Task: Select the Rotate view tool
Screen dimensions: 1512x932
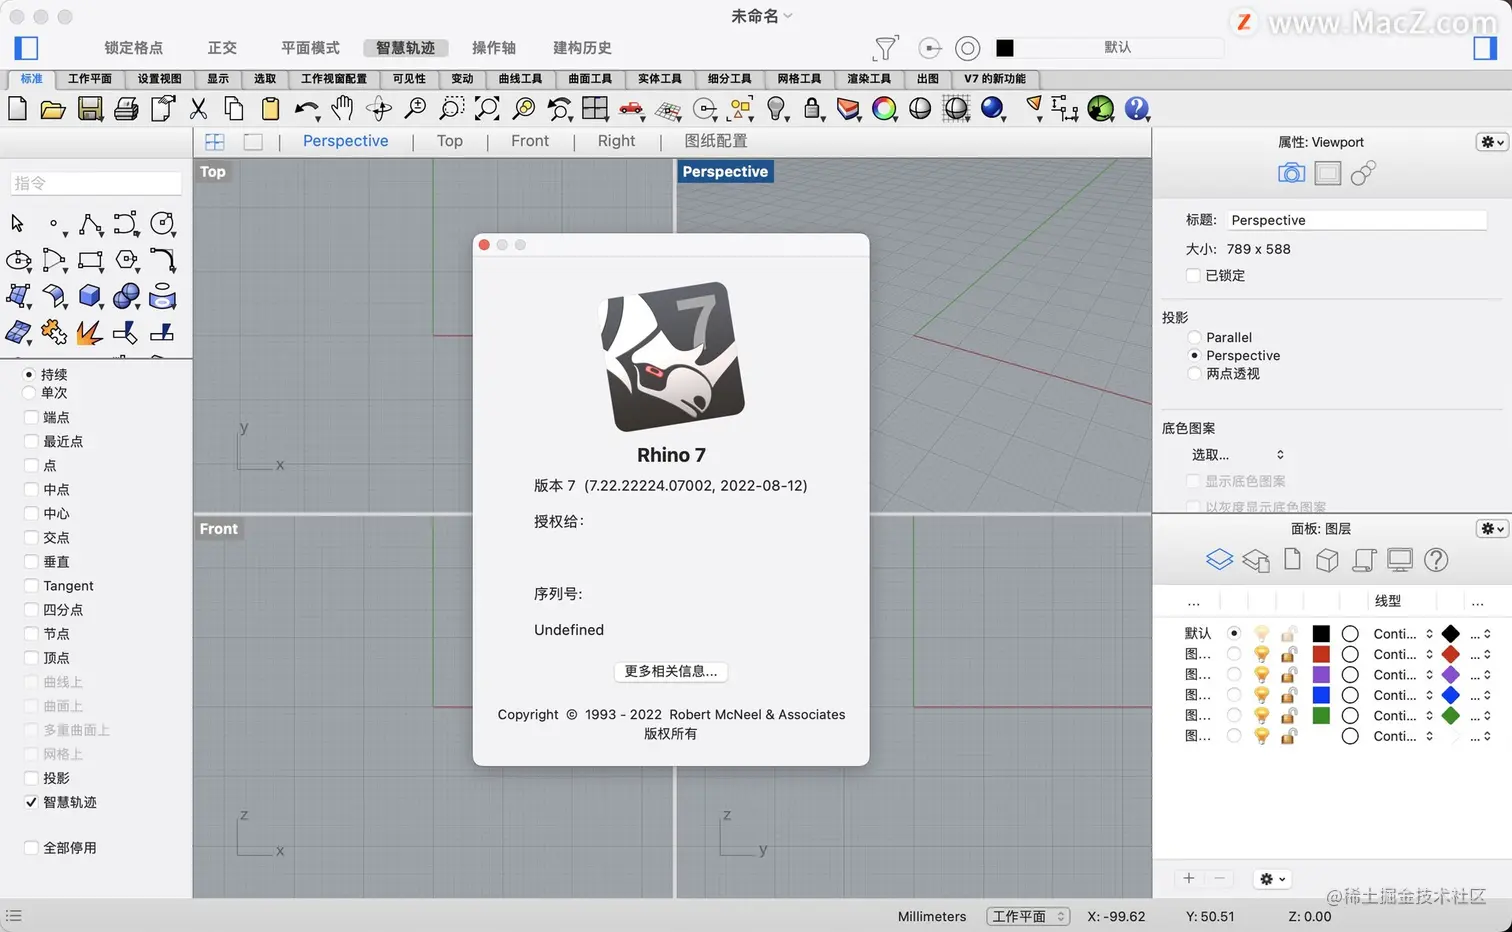Action: point(378,109)
